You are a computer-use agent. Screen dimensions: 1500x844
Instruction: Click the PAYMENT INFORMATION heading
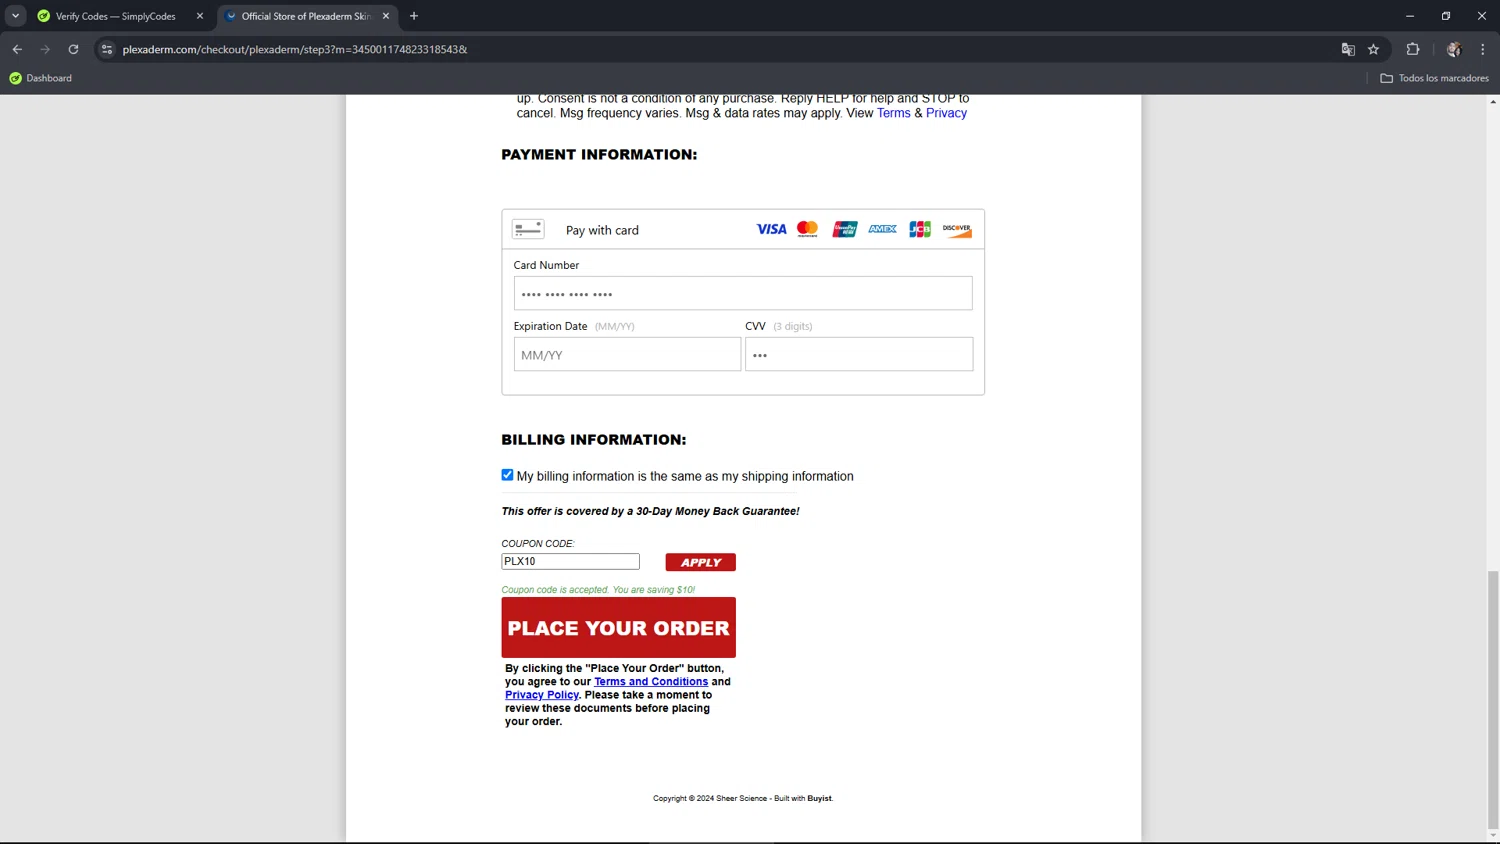(599, 154)
